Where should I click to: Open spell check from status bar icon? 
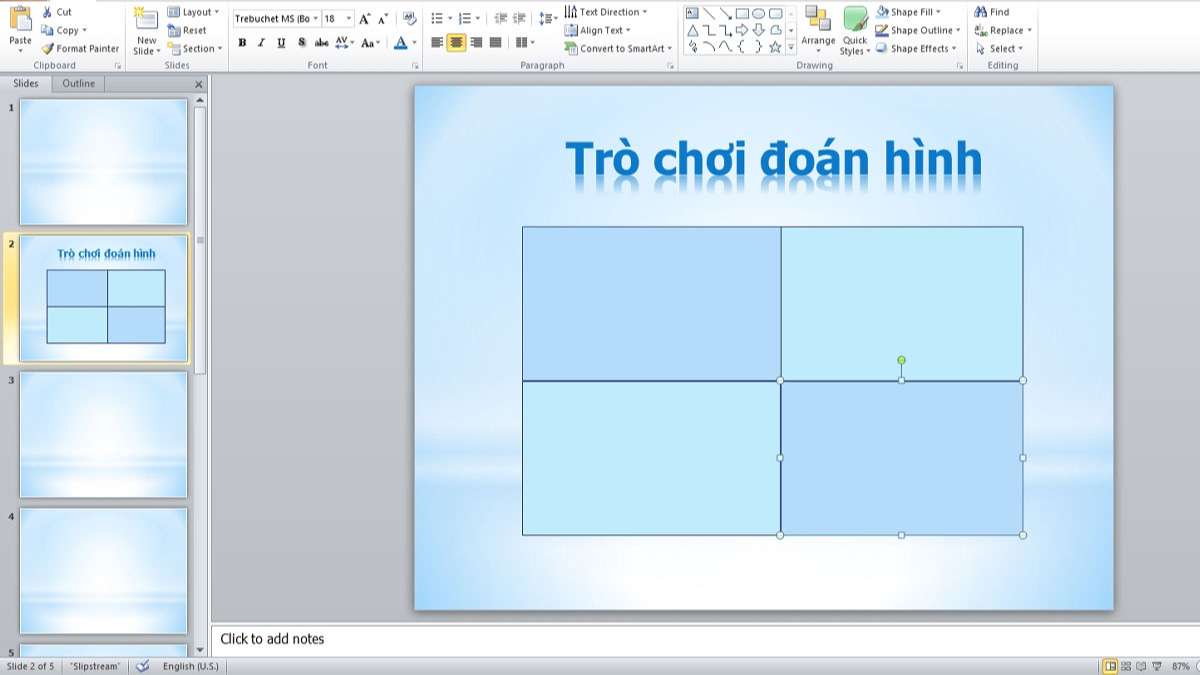(x=142, y=666)
